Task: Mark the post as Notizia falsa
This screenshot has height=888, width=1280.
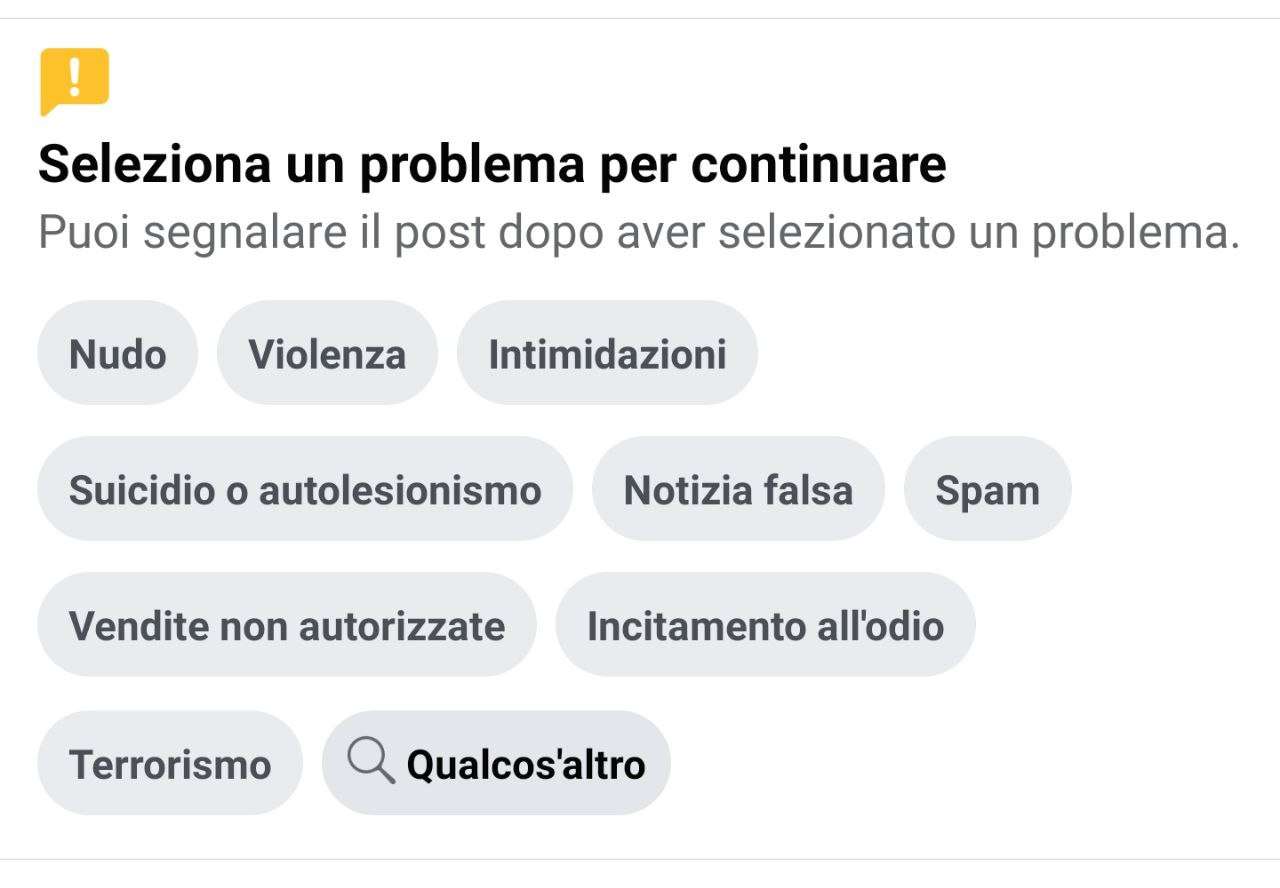Action: [x=738, y=489]
